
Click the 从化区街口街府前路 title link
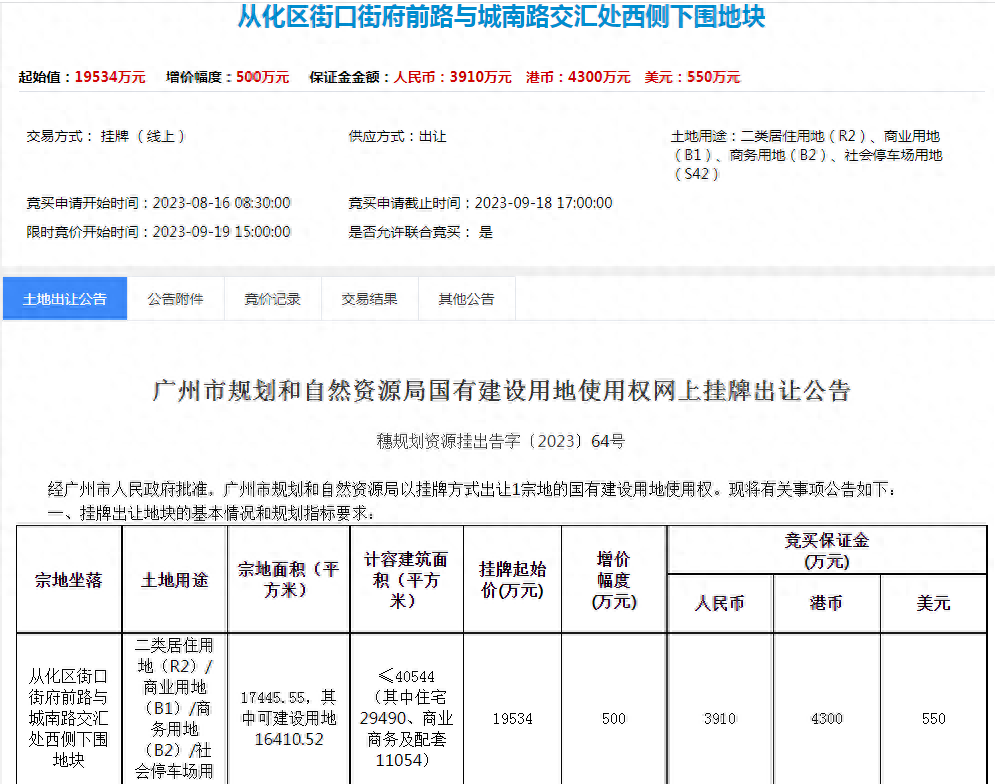[x=497, y=17]
